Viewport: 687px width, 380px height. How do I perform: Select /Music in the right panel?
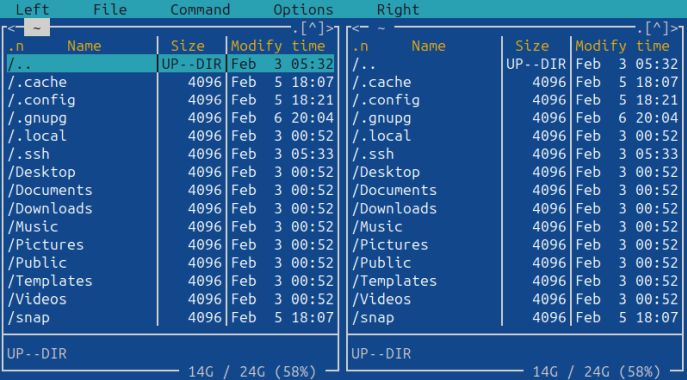tap(515, 227)
